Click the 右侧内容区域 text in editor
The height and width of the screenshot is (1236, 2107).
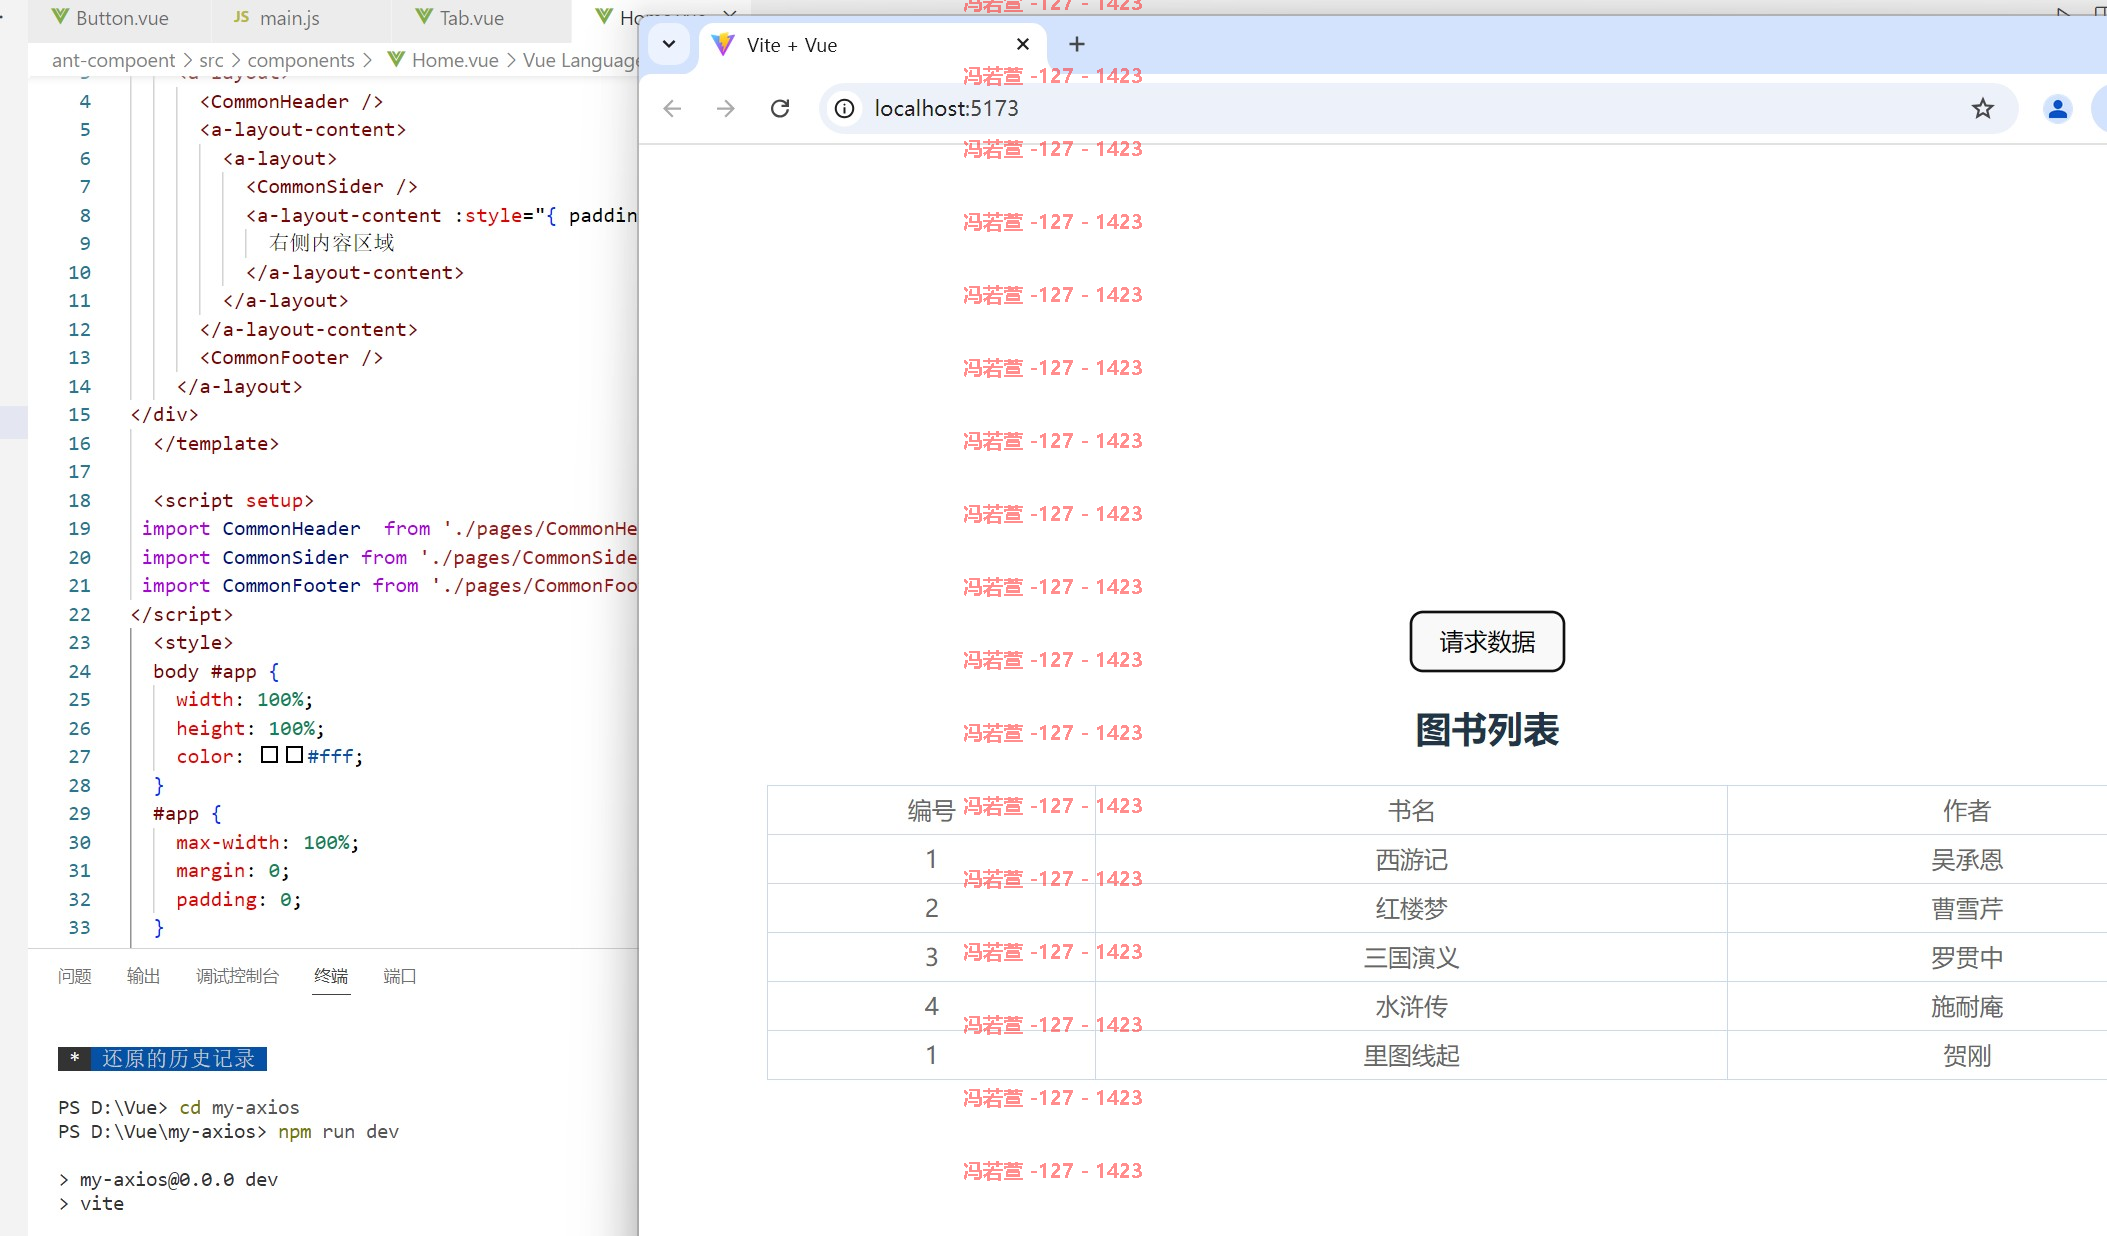click(x=332, y=243)
